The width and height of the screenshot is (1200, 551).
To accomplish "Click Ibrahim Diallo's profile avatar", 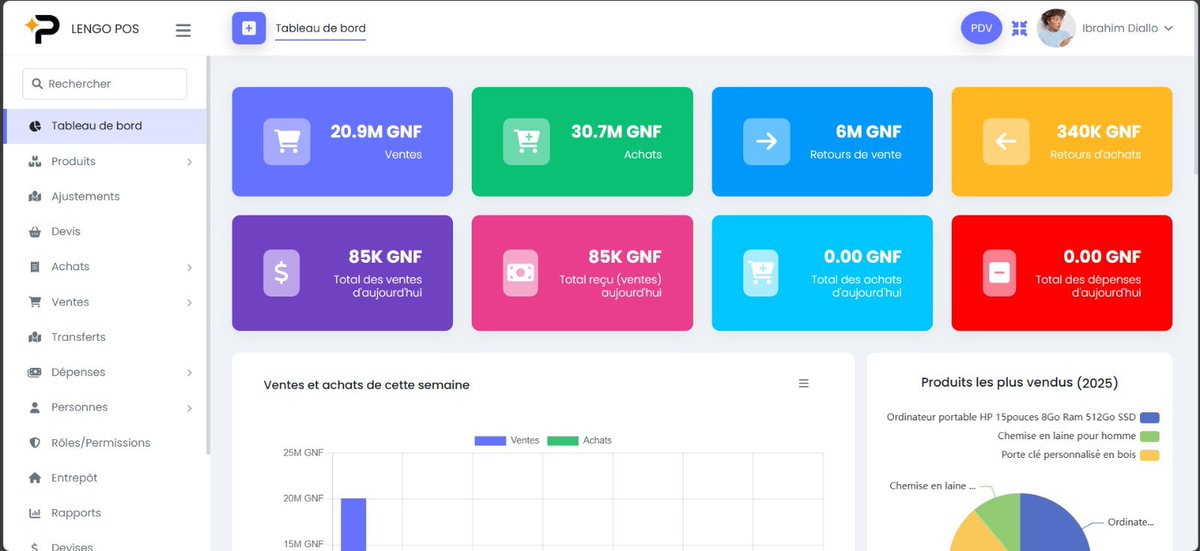I will (1056, 28).
